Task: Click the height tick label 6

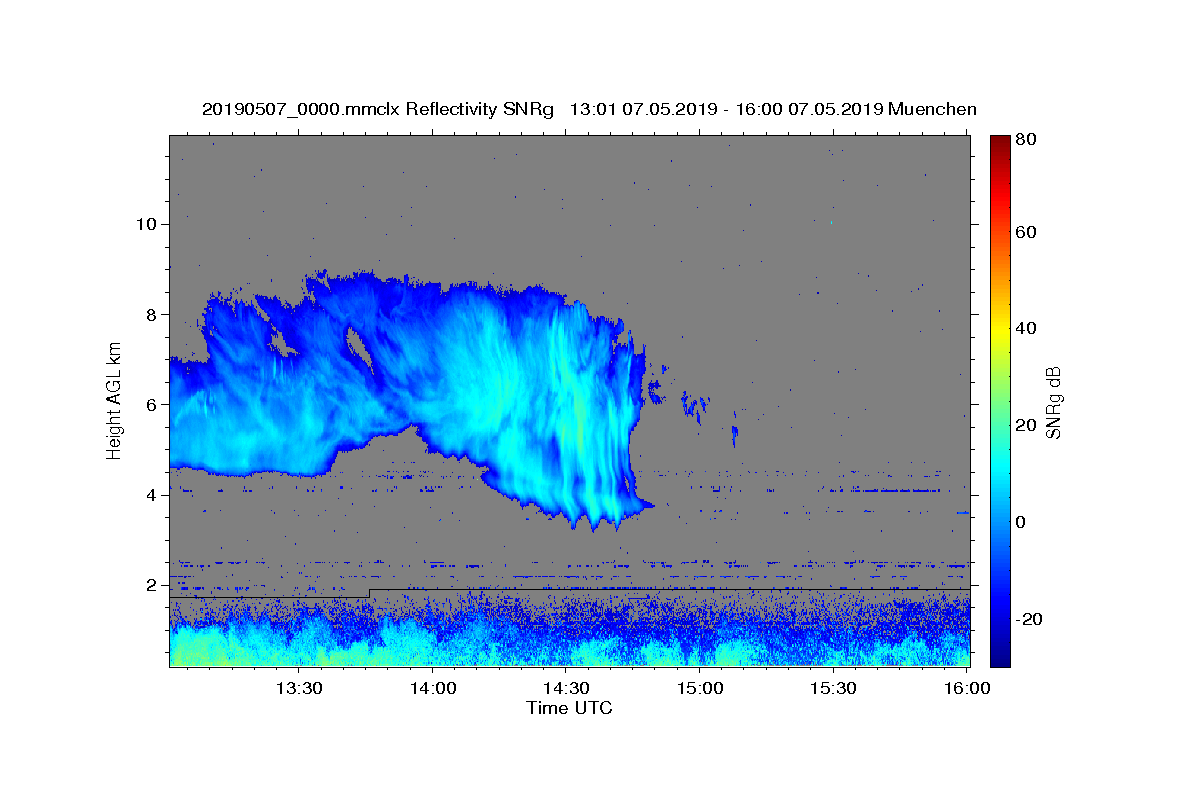Action: [152, 405]
